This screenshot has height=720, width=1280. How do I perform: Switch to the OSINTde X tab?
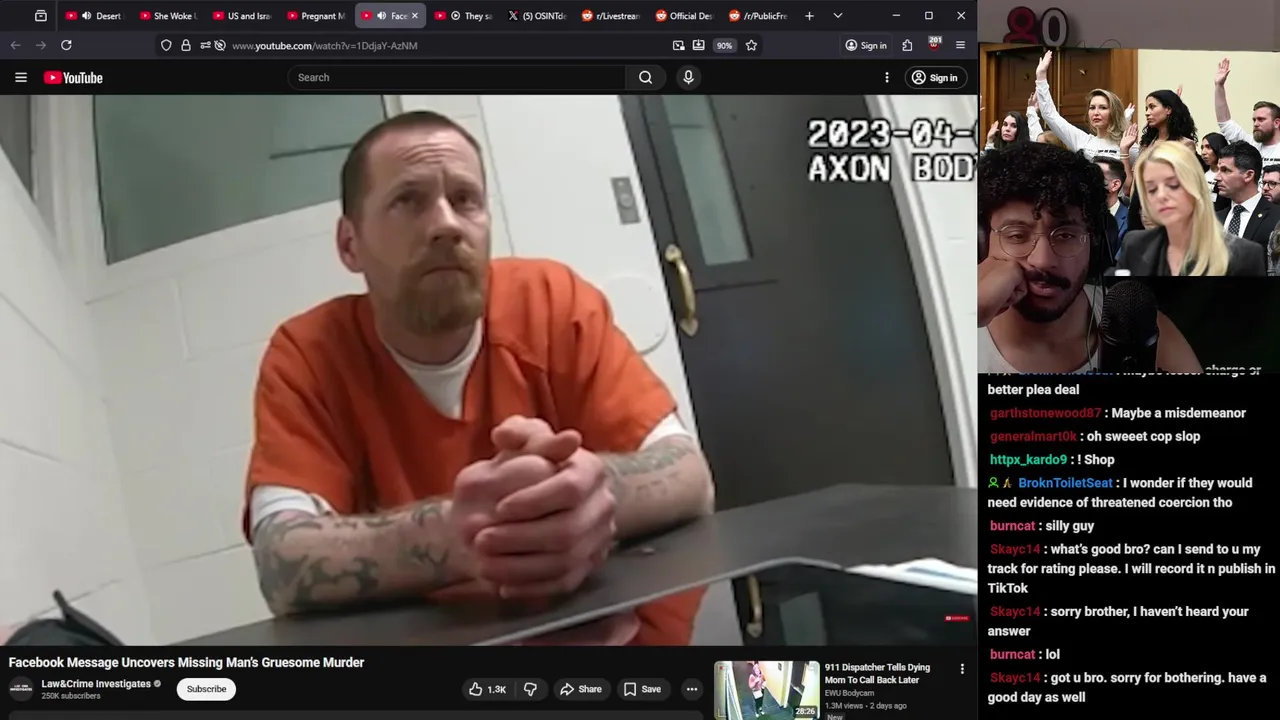click(536, 16)
